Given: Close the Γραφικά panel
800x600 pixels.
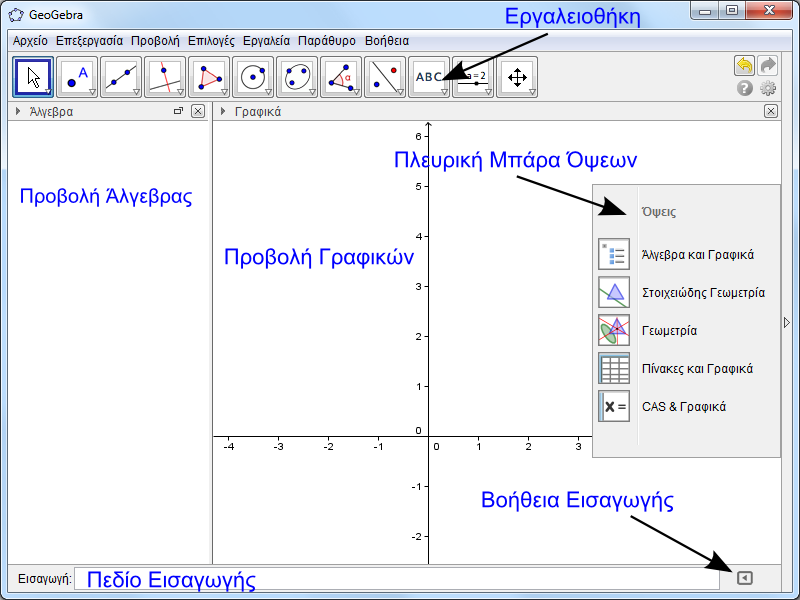Looking at the screenshot, I should pos(771,111).
